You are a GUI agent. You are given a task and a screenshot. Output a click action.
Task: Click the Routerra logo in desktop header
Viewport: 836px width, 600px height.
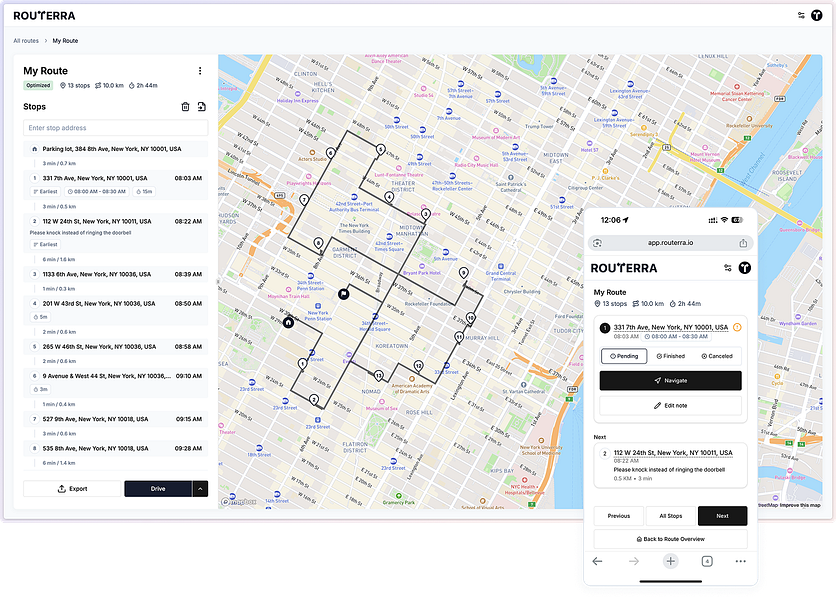(44, 16)
